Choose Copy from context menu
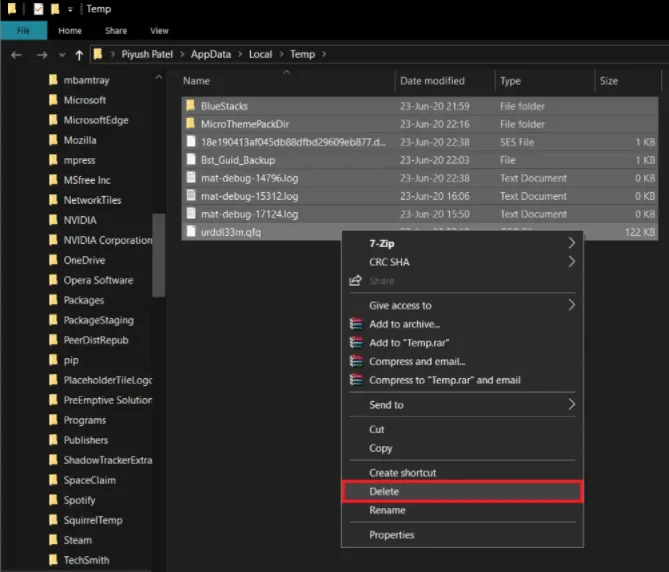 (462, 448)
